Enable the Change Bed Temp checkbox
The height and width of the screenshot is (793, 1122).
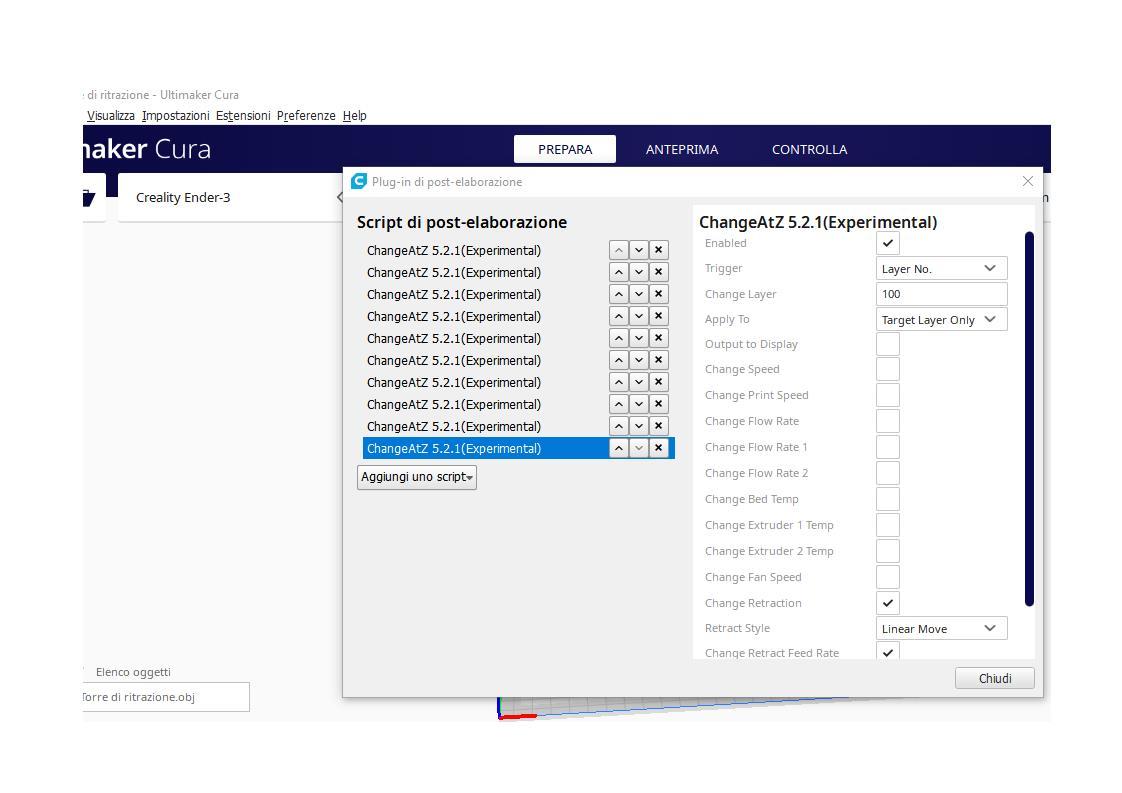[x=887, y=499]
